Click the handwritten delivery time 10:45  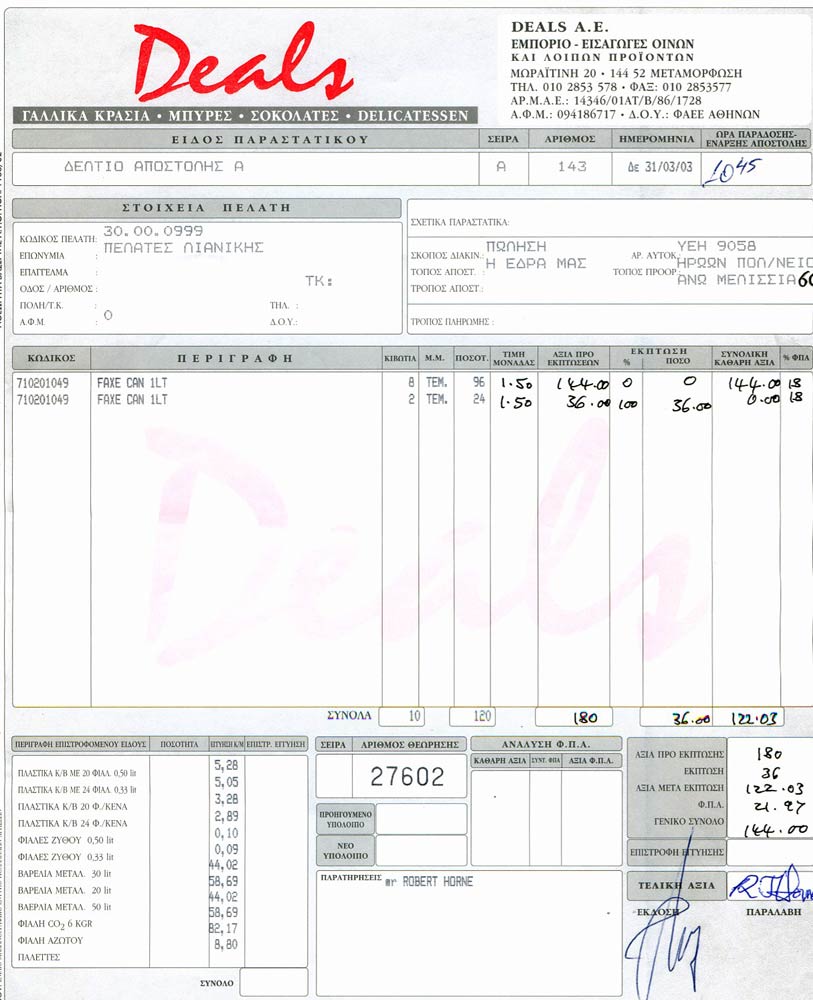pos(731,171)
